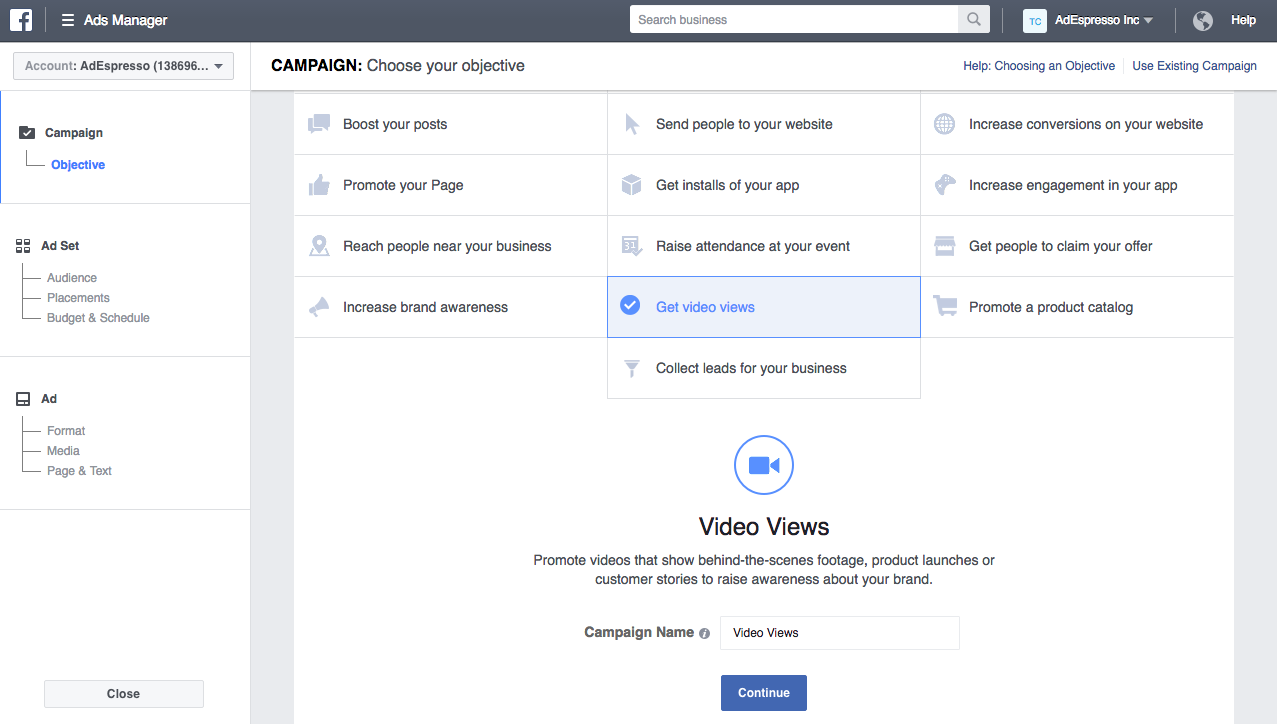
Task: Choose Collect leads for your business
Action: pyautogui.click(x=750, y=368)
